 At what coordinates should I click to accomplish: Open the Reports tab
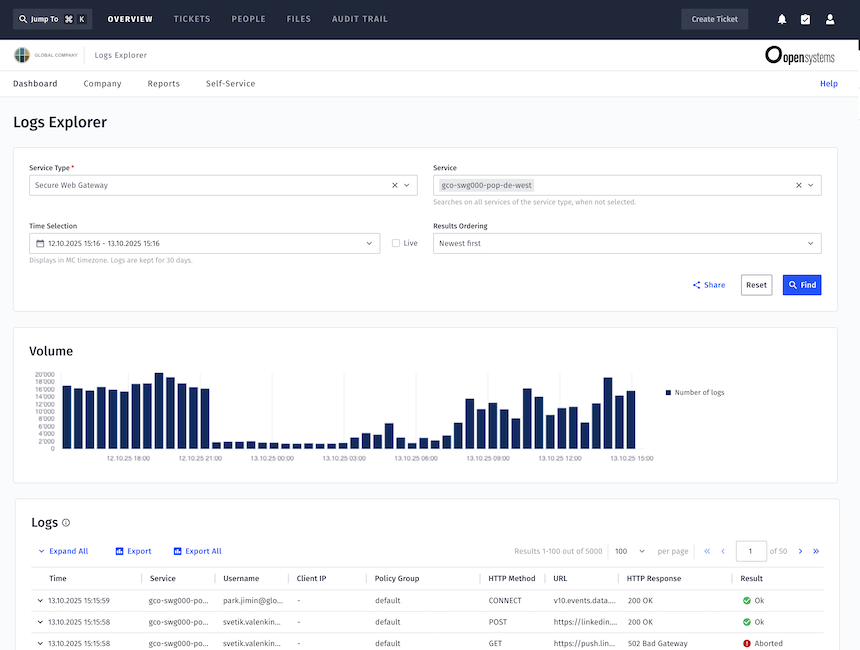click(x=163, y=84)
